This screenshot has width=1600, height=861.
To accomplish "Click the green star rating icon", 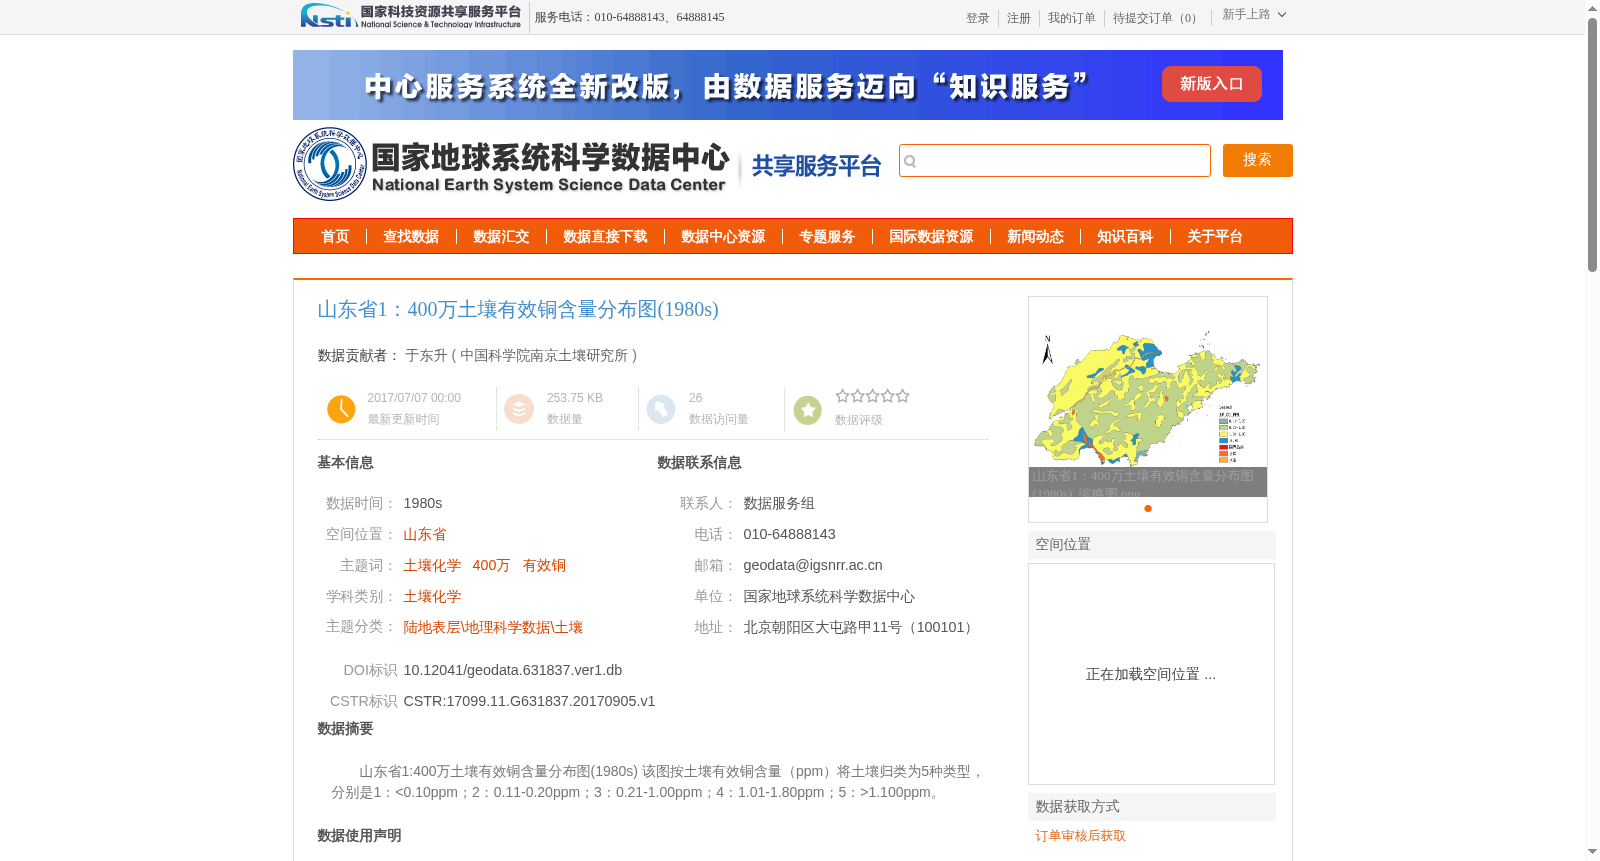I will (x=807, y=409).
